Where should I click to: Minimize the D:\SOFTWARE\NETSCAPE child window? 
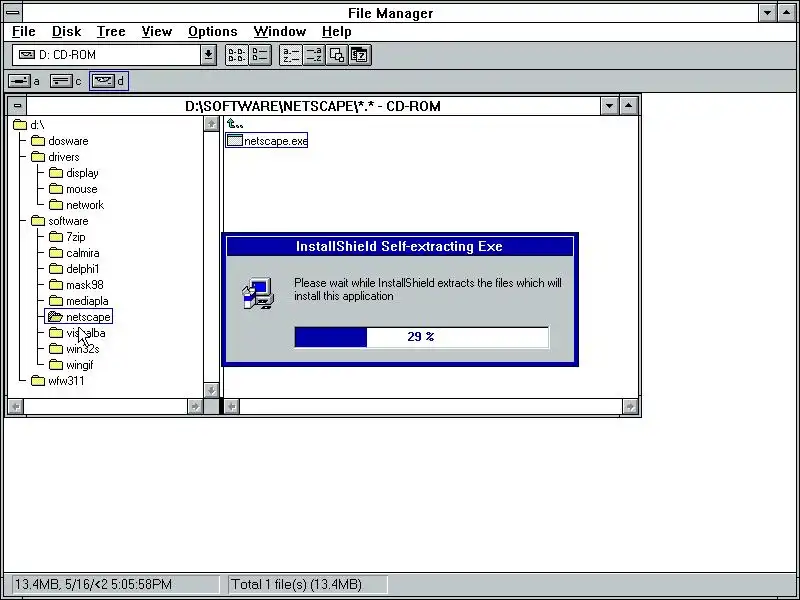pyautogui.click(x=609, y=106)
